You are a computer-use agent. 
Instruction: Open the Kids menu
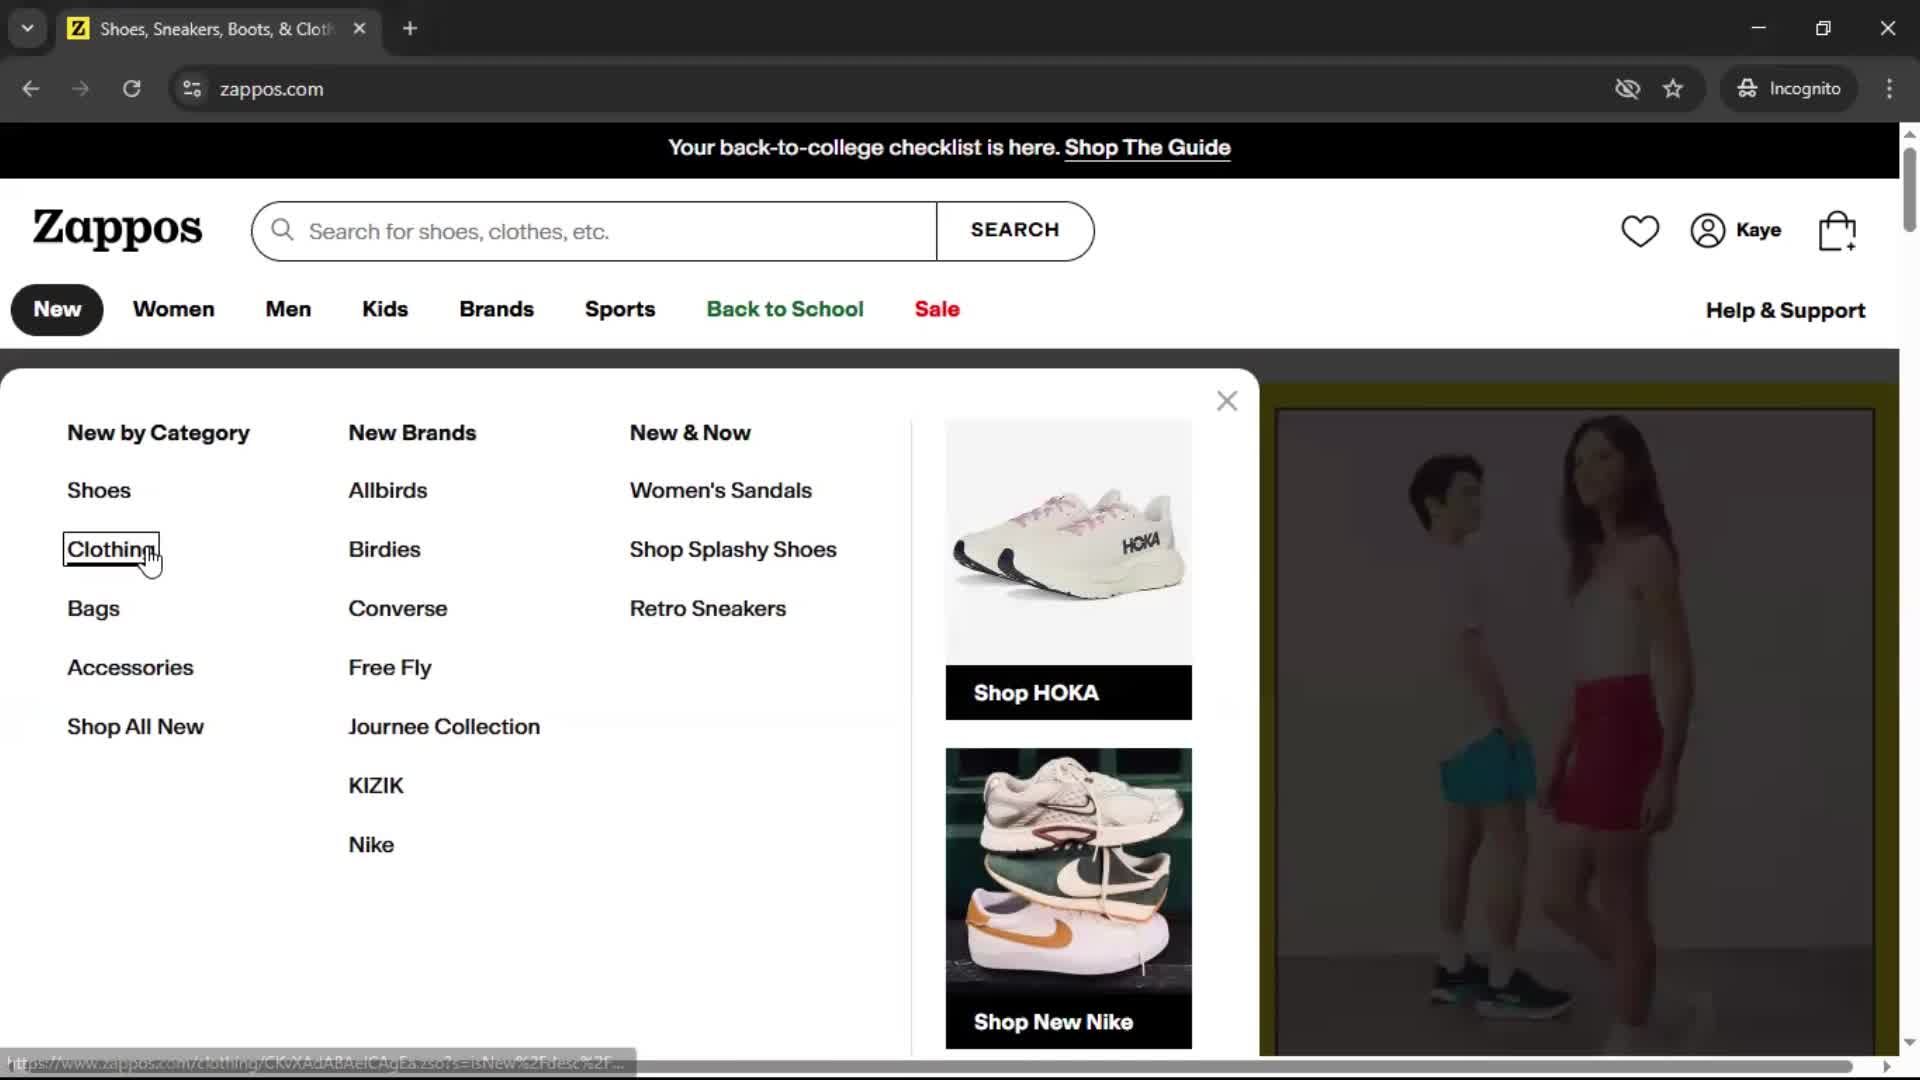pyautogui.click(x=385, y=309)
